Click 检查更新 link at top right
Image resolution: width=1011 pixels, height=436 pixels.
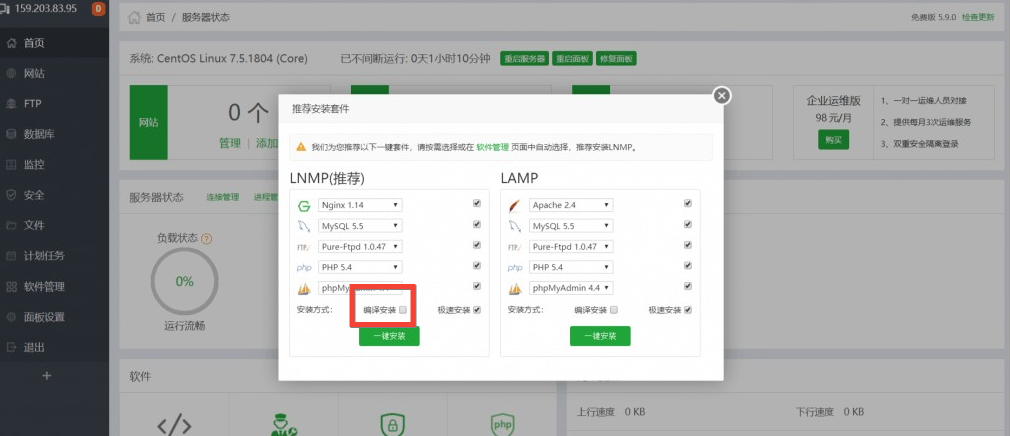977,17
